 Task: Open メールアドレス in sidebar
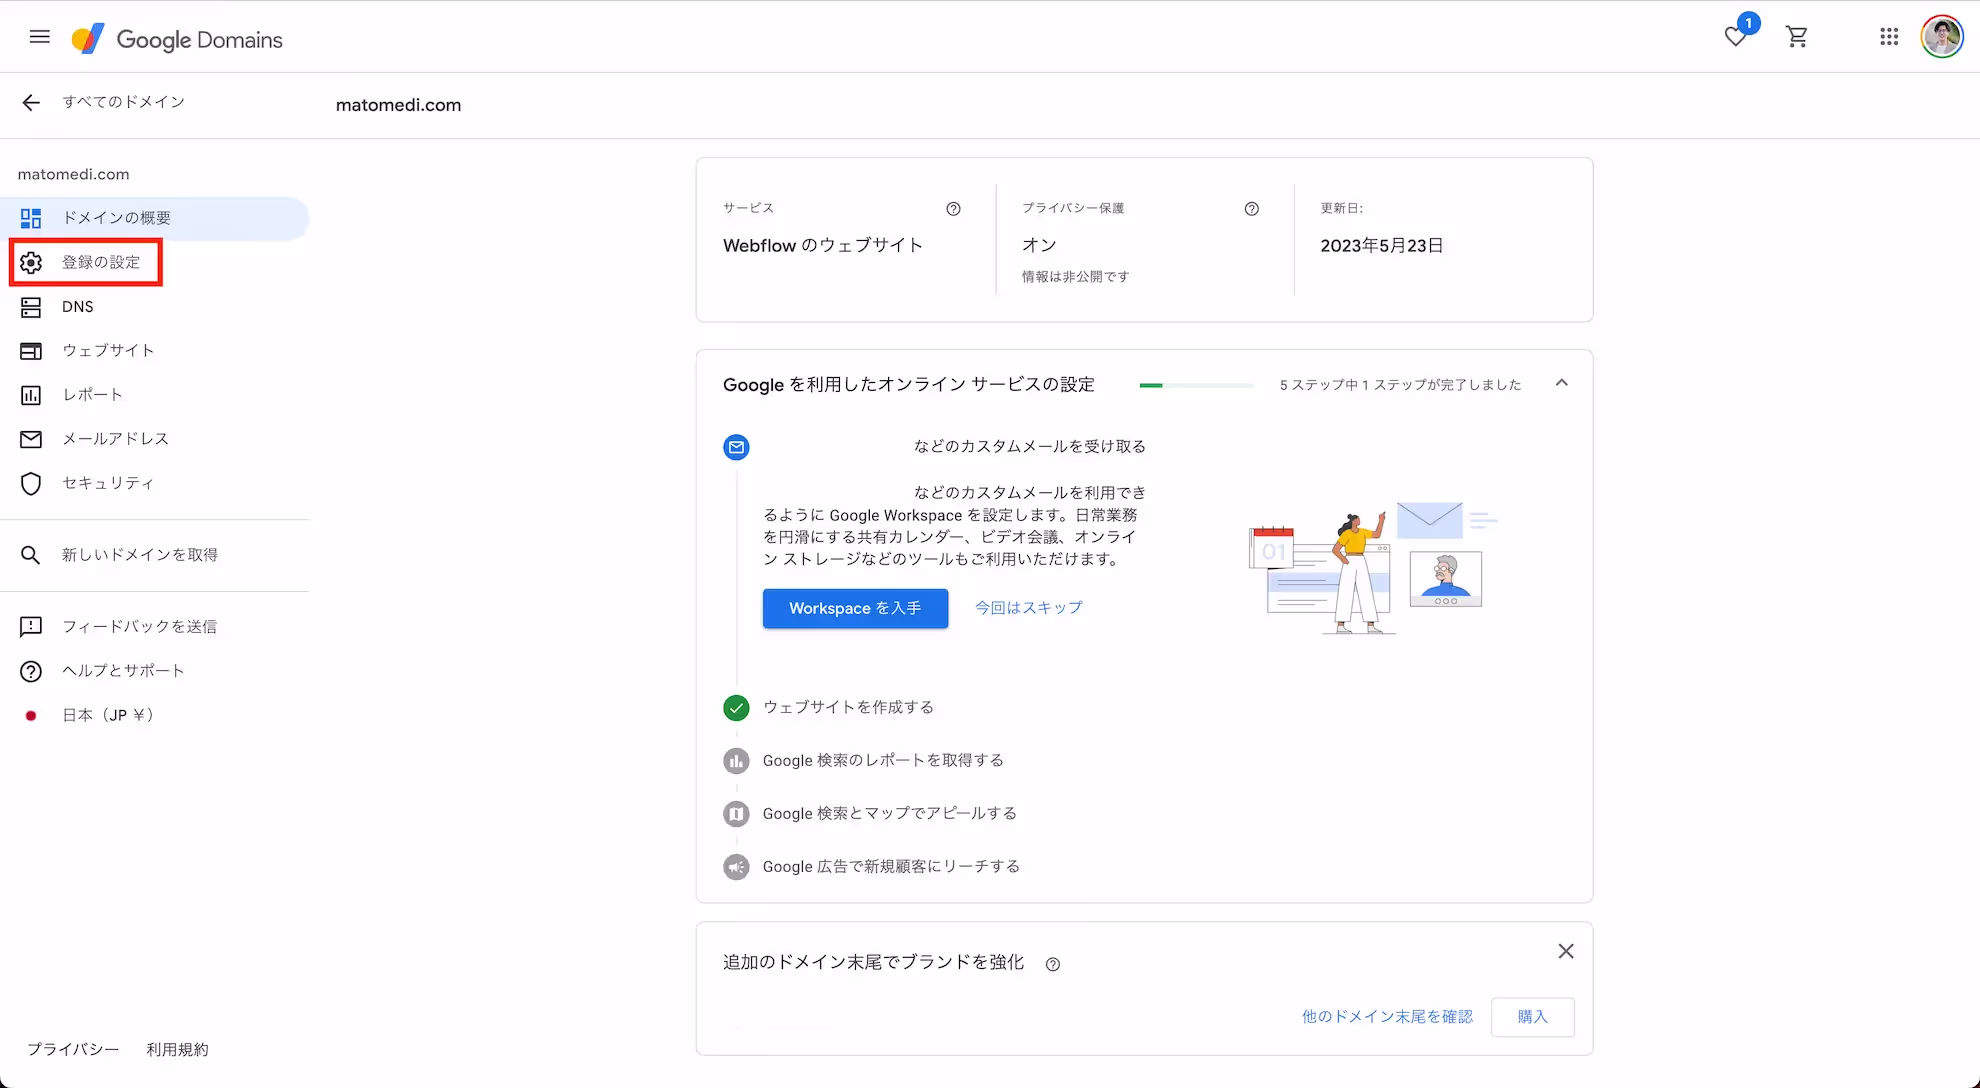(x=155, y=439)
